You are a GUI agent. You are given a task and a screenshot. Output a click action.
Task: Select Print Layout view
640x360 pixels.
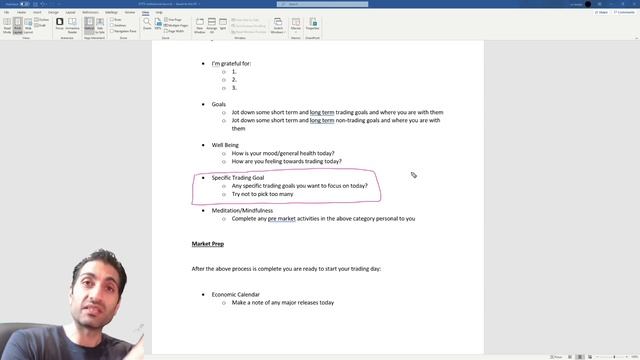point(18,26)
